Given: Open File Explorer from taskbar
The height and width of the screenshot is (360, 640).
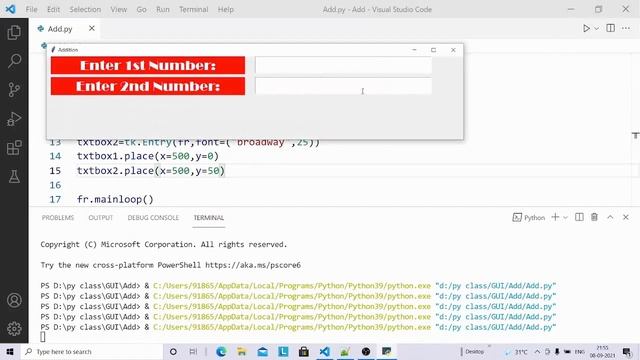Looking at the screenshot, I should [242, 351].
